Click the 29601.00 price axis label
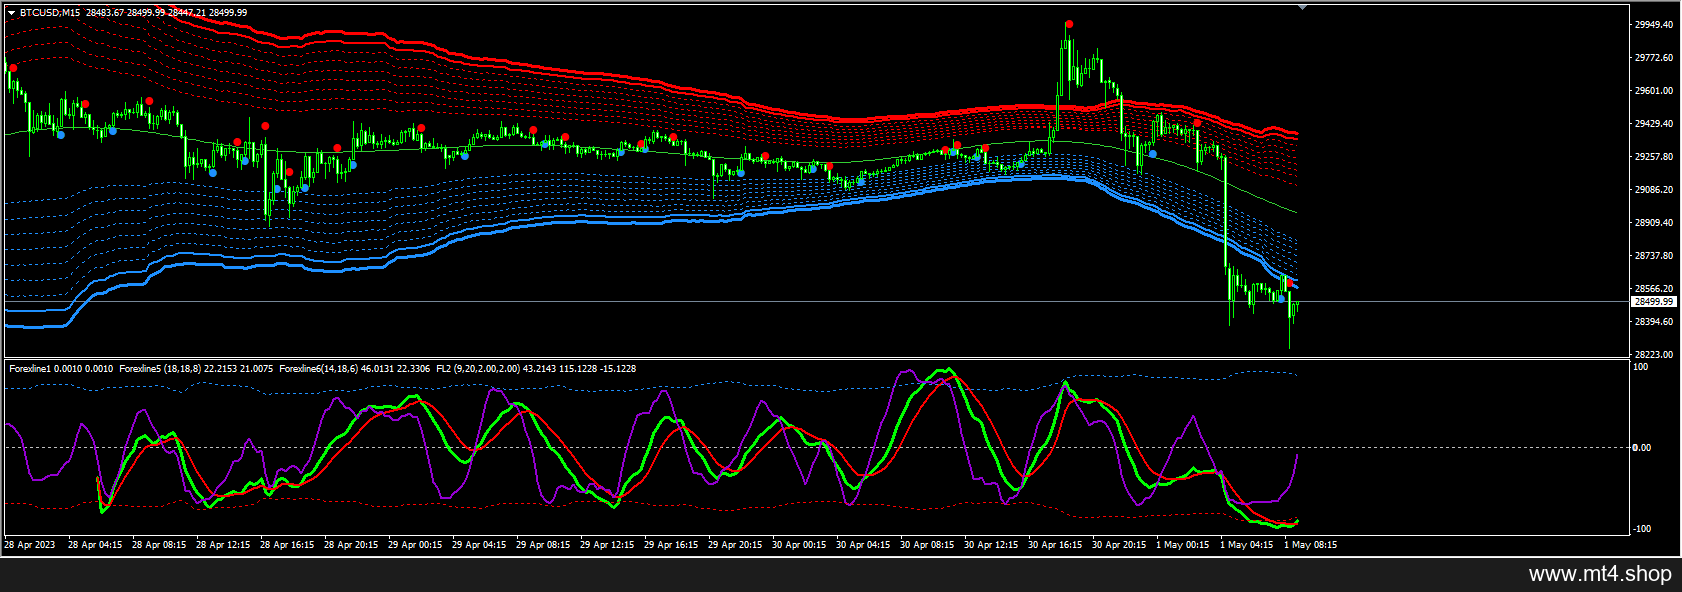This screenshot has height=592, width=1682. [1654, 91]
